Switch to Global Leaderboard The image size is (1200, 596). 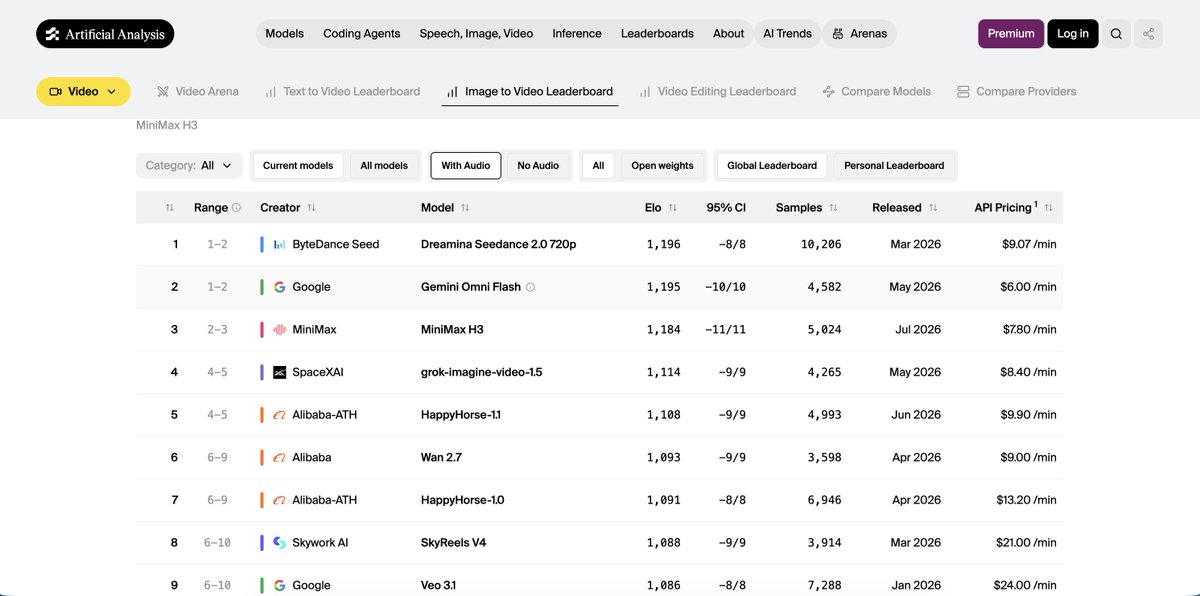click(772, 166)
